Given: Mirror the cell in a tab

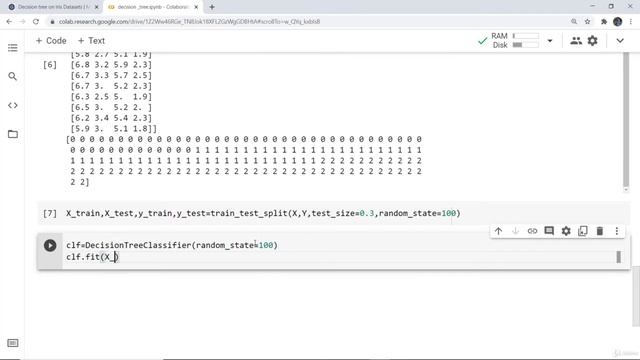Looking at the screenshot, I should tap(583, 231).
